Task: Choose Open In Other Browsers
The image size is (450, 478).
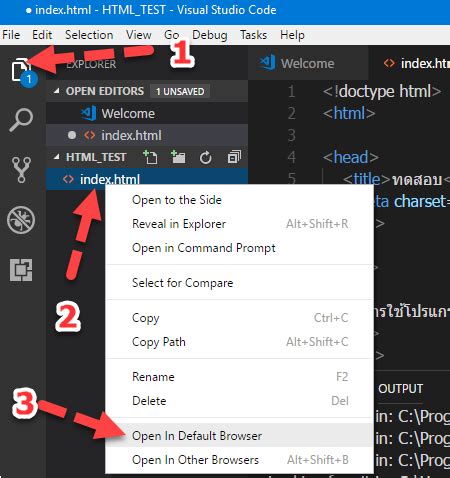Action: click(x=239, y=460)
